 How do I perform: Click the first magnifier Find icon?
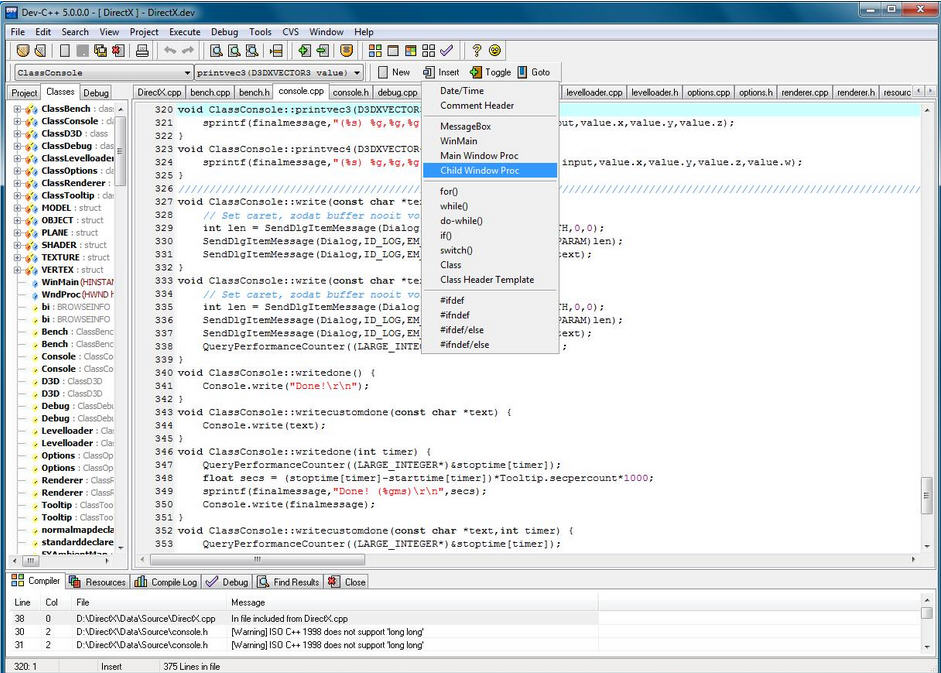(215, 50)
